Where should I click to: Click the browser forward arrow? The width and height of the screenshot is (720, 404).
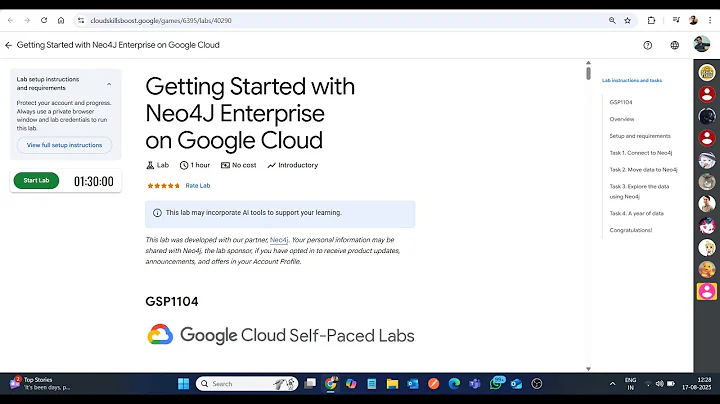click(x=27, y=20)
